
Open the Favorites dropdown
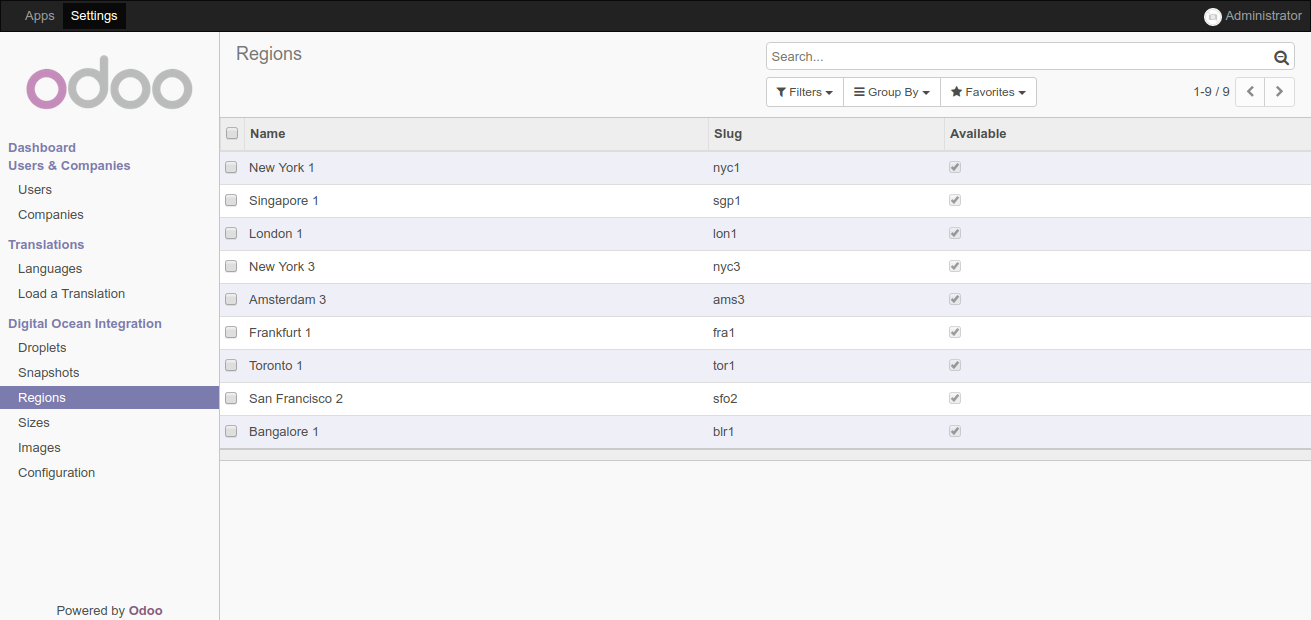[988, 92]
